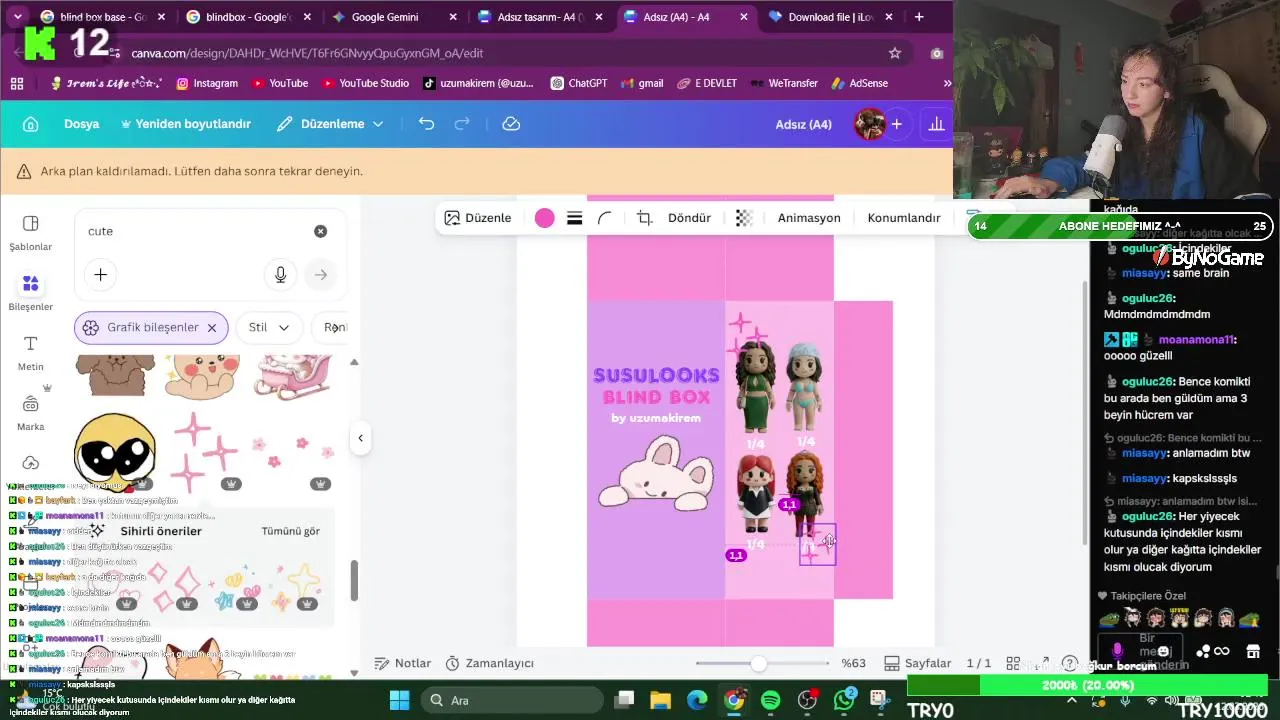Open the transparency checkerboard icon
The image size is (1280, 720).
point(743,218)
